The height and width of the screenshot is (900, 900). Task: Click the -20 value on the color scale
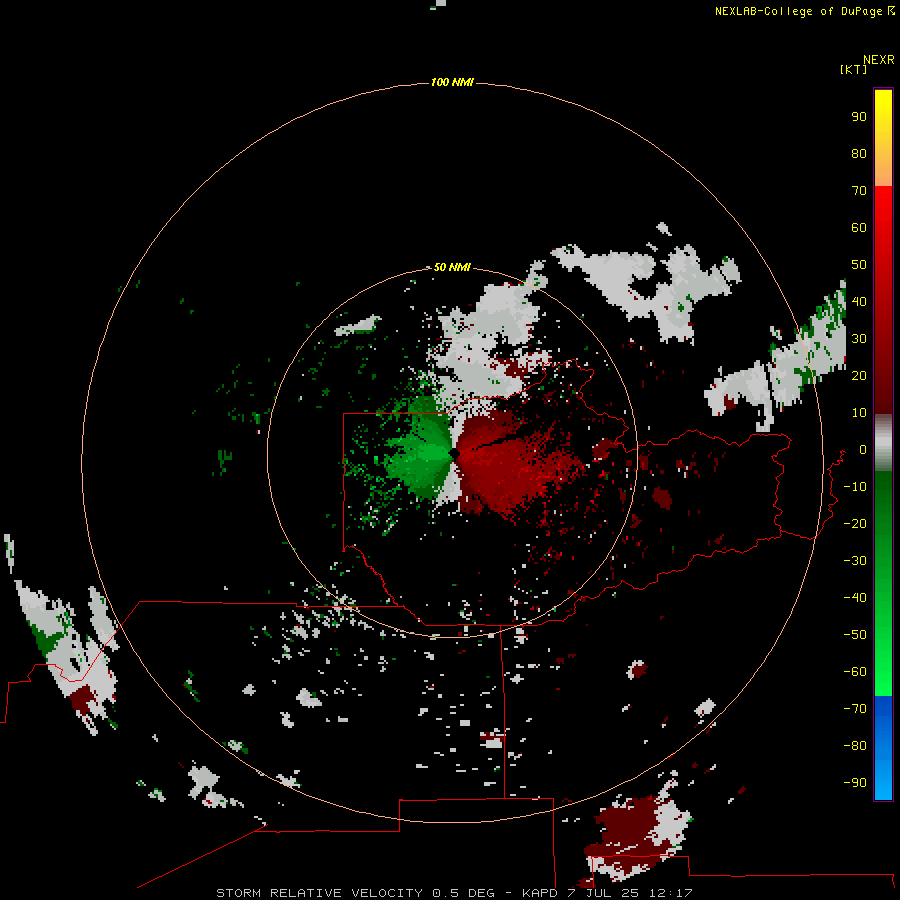pos(855,523)
